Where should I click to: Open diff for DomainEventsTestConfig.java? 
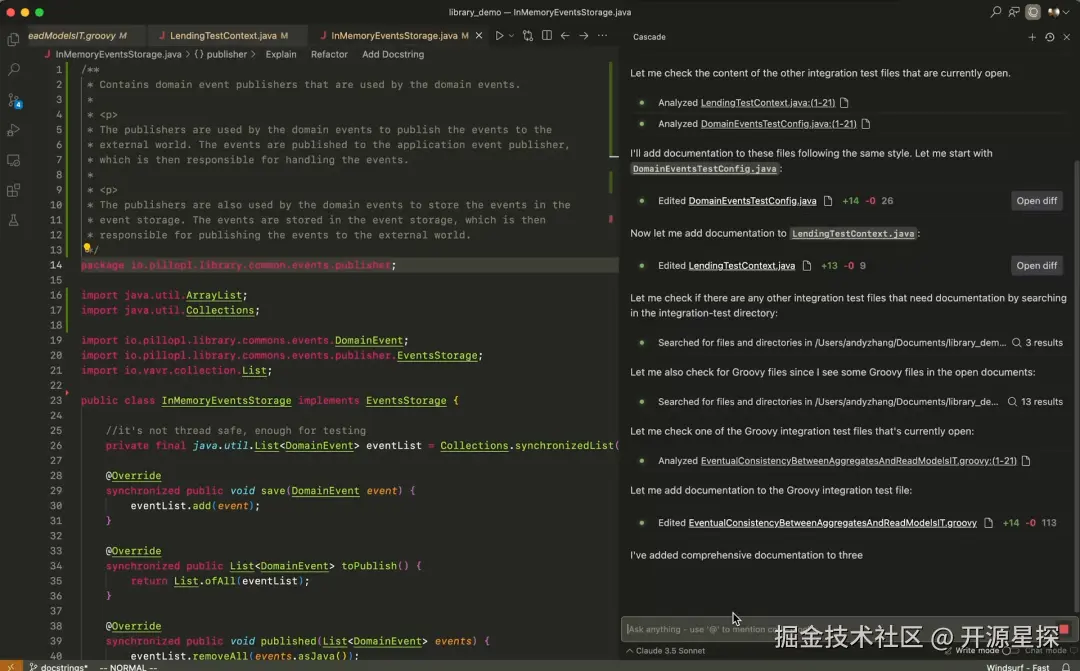tap(1036, 201)
